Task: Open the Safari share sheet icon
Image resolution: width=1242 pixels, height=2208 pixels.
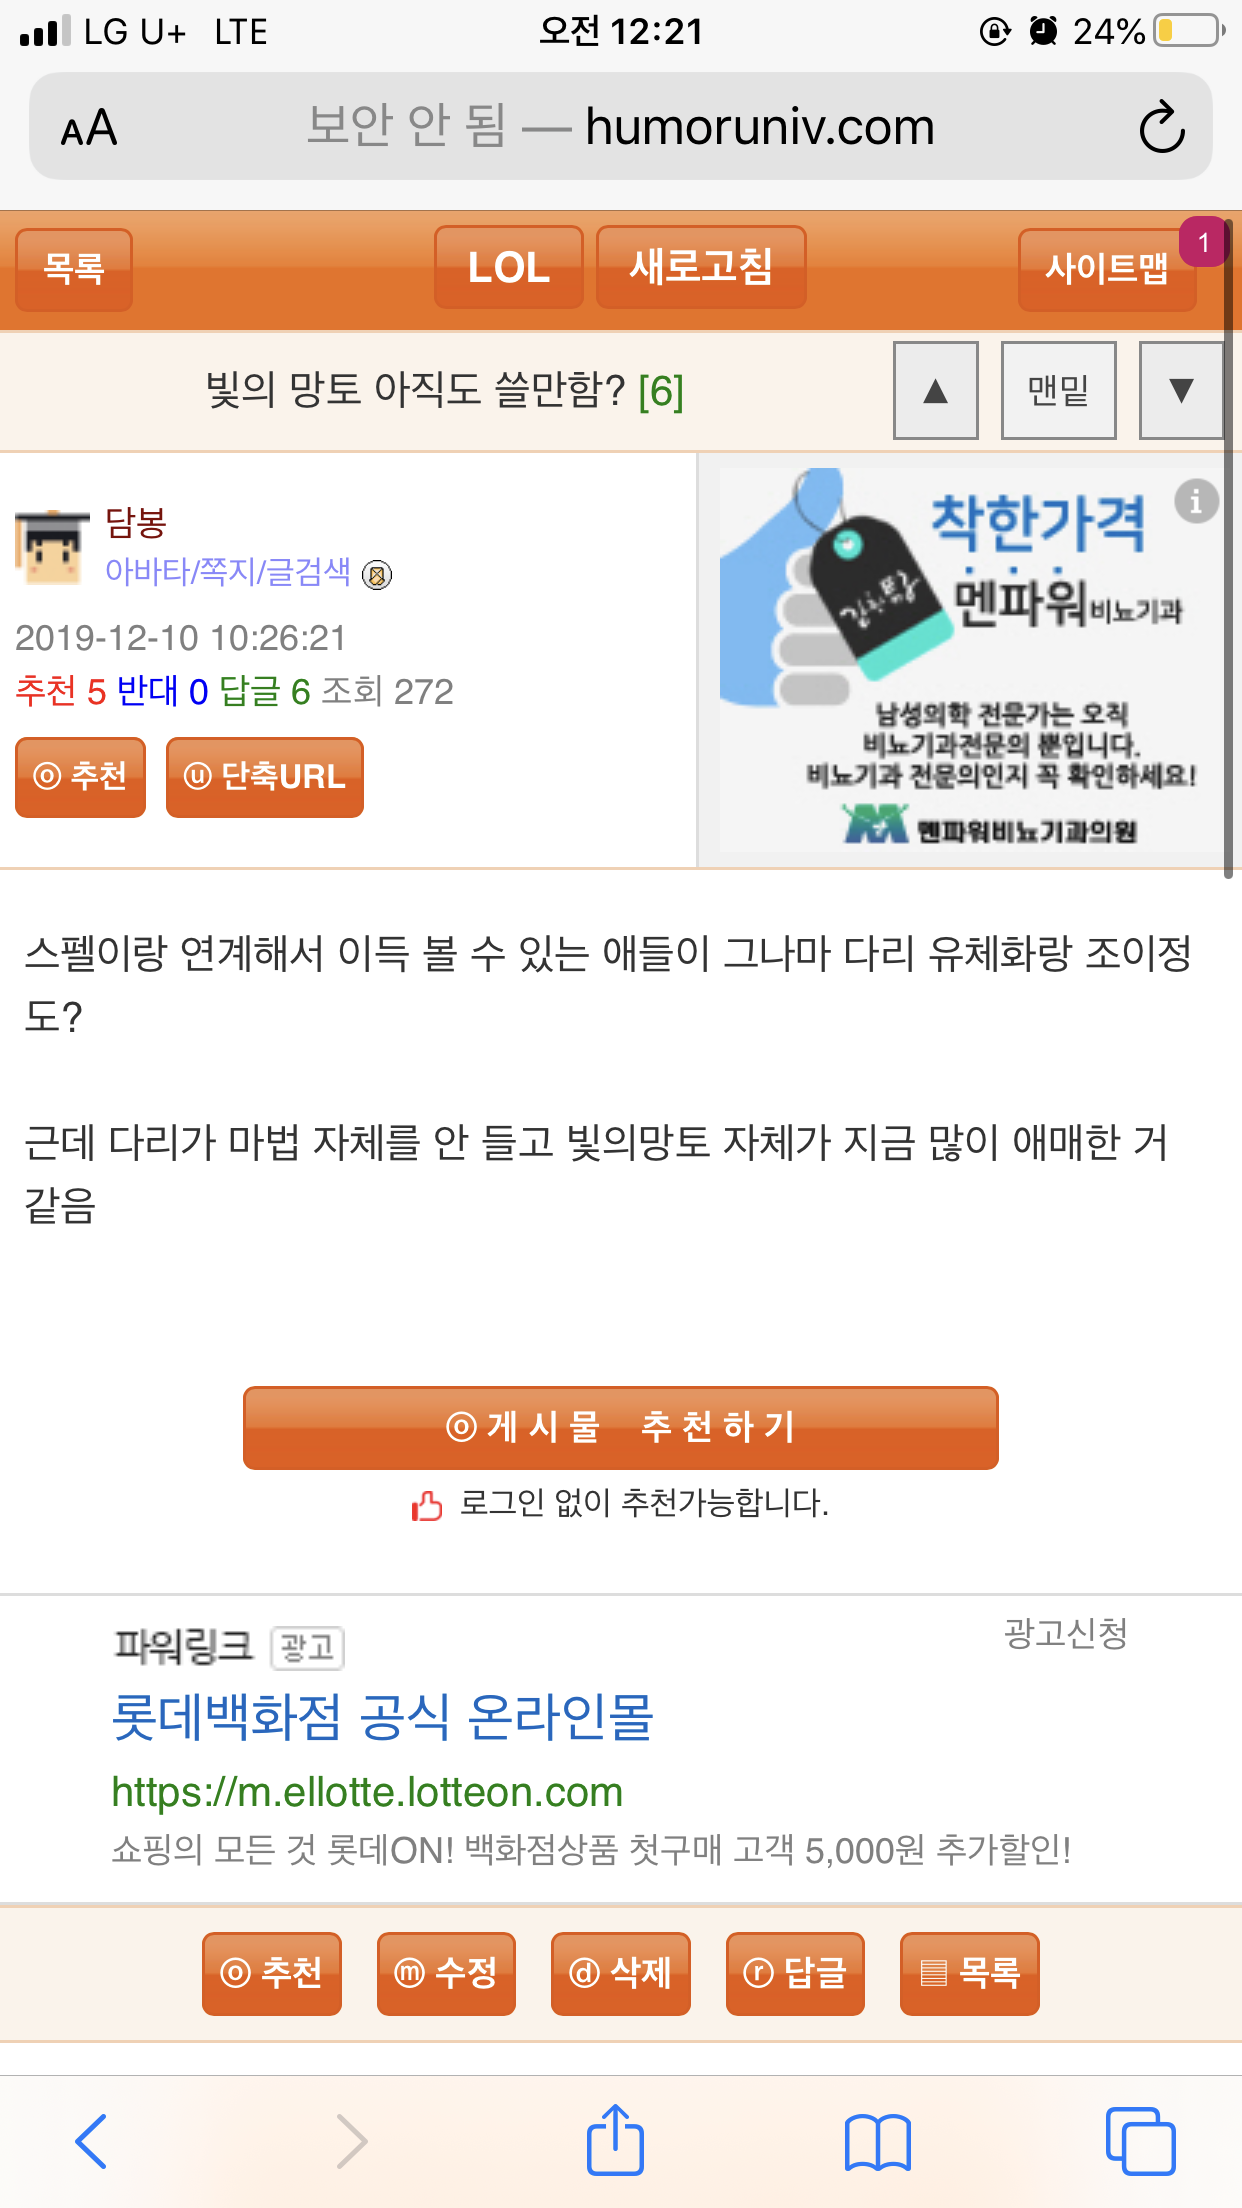Action: click(x=615, y=2138)
